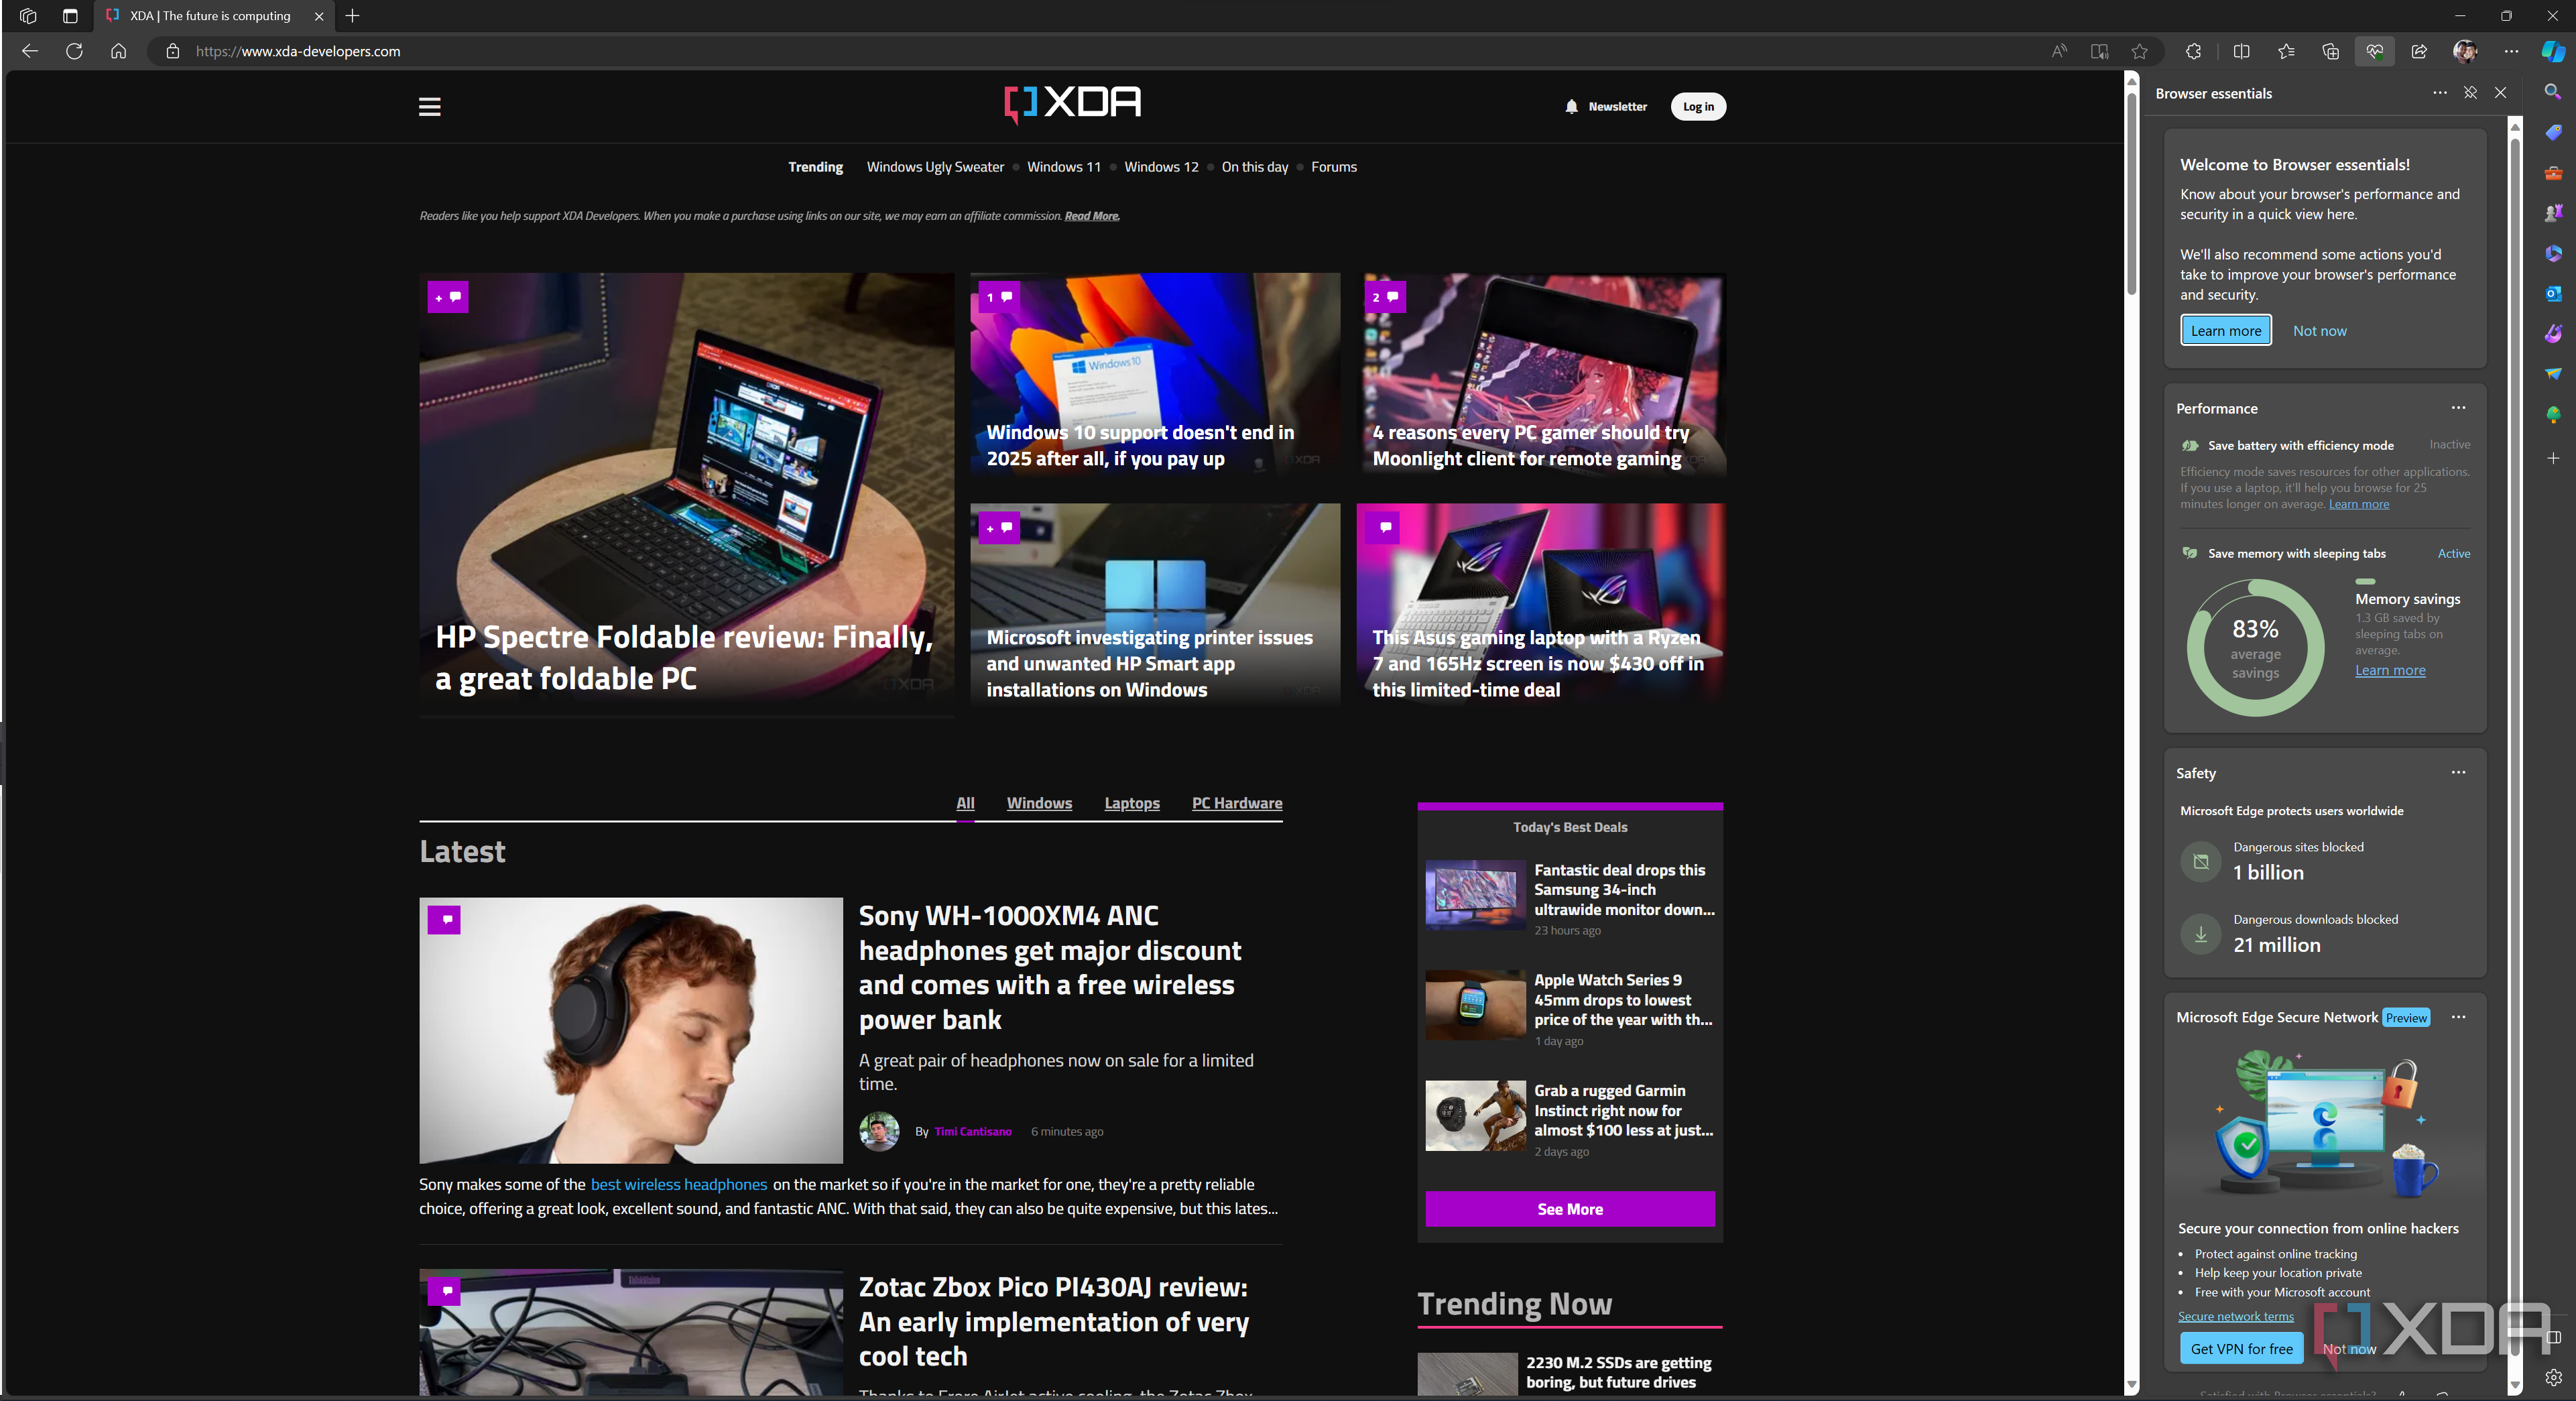This screenshot has height=1401, width=2576.
Task: Open the Outlook icon in sidebar
Action: click(x=2553, y=293)
